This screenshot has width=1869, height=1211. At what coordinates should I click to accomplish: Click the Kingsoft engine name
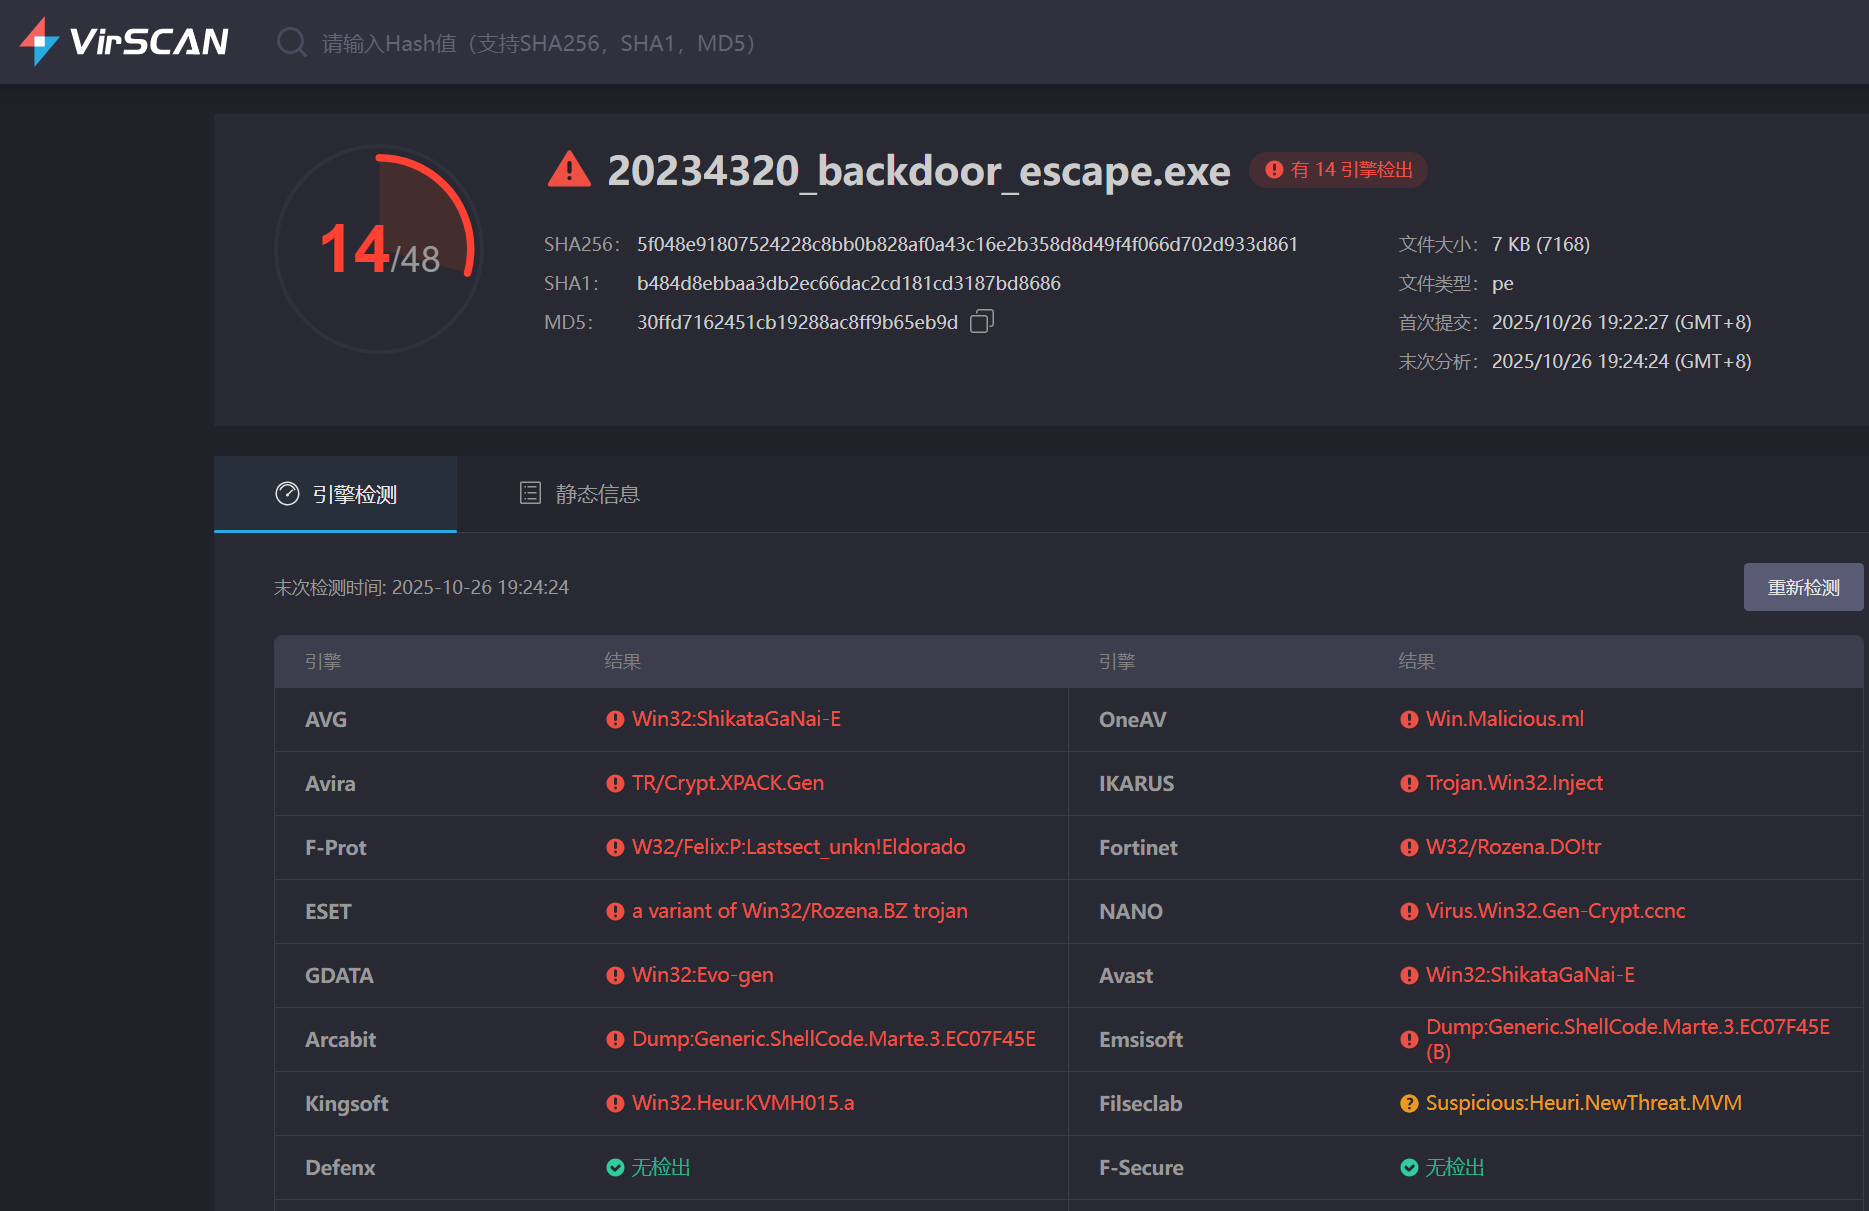coord(346,1104)
